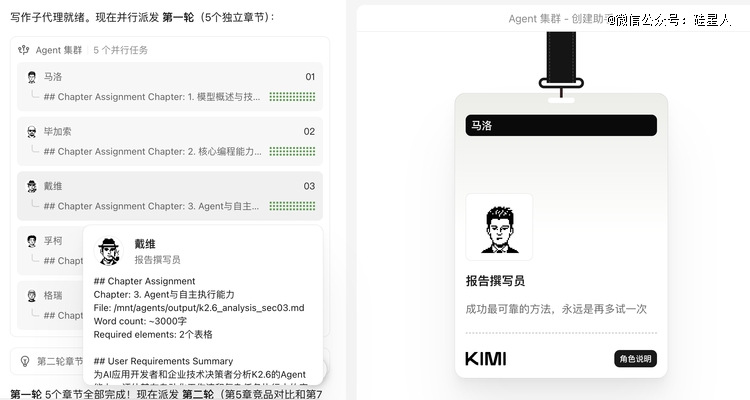The height and width of the screenshot is (400, 750).
Task: Click 格瑞's avatar icon
Action: point(32,296)
